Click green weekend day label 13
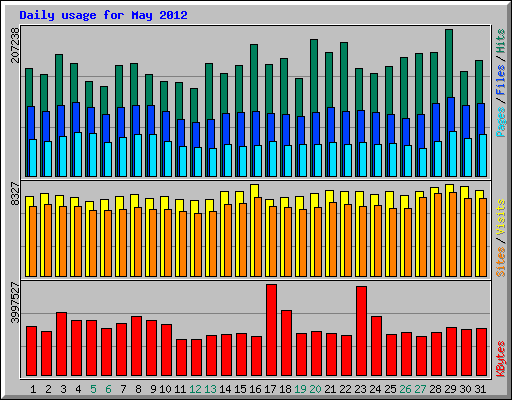This screenshot has height=400, width=512. (210, 389)
